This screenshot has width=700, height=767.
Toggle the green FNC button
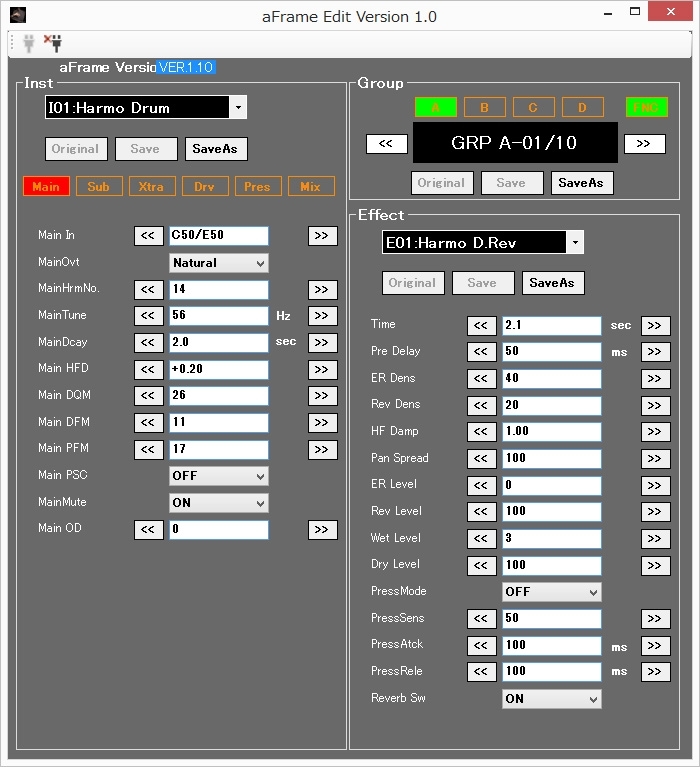[x=647, y=107]
